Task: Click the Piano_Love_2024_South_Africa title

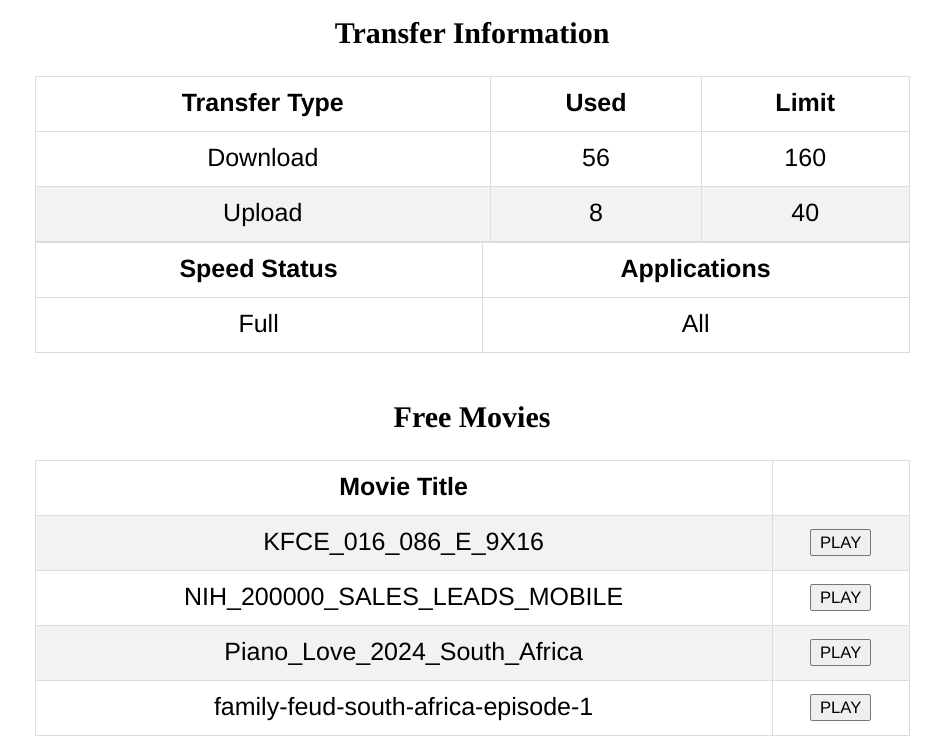Action: [x=403, y=652]
